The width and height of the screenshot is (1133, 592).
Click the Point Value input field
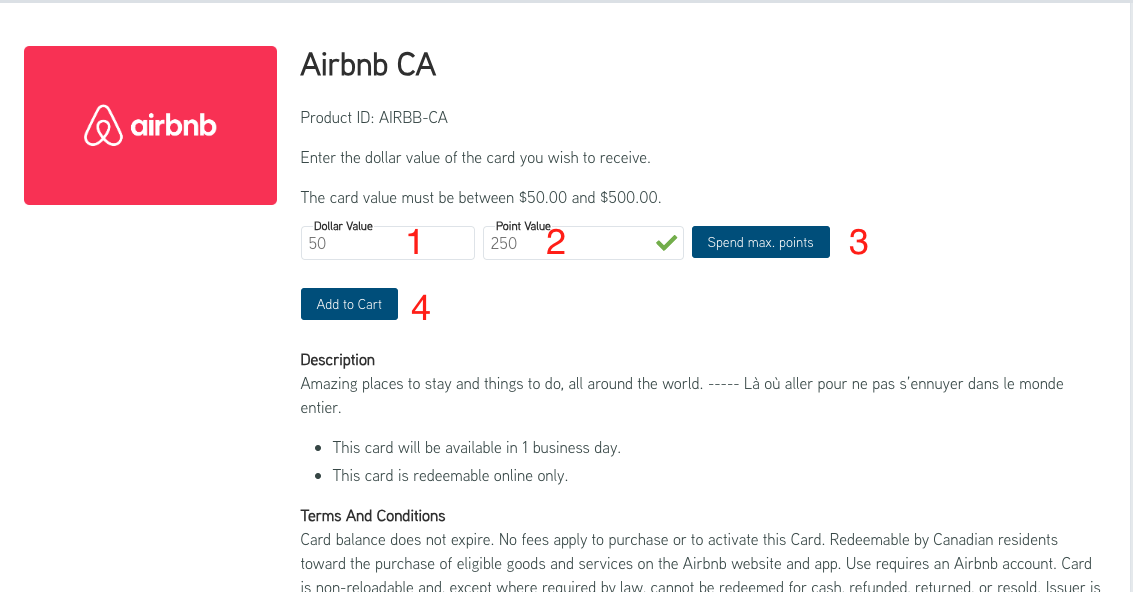pyautogui.click(x=583, y=243)
